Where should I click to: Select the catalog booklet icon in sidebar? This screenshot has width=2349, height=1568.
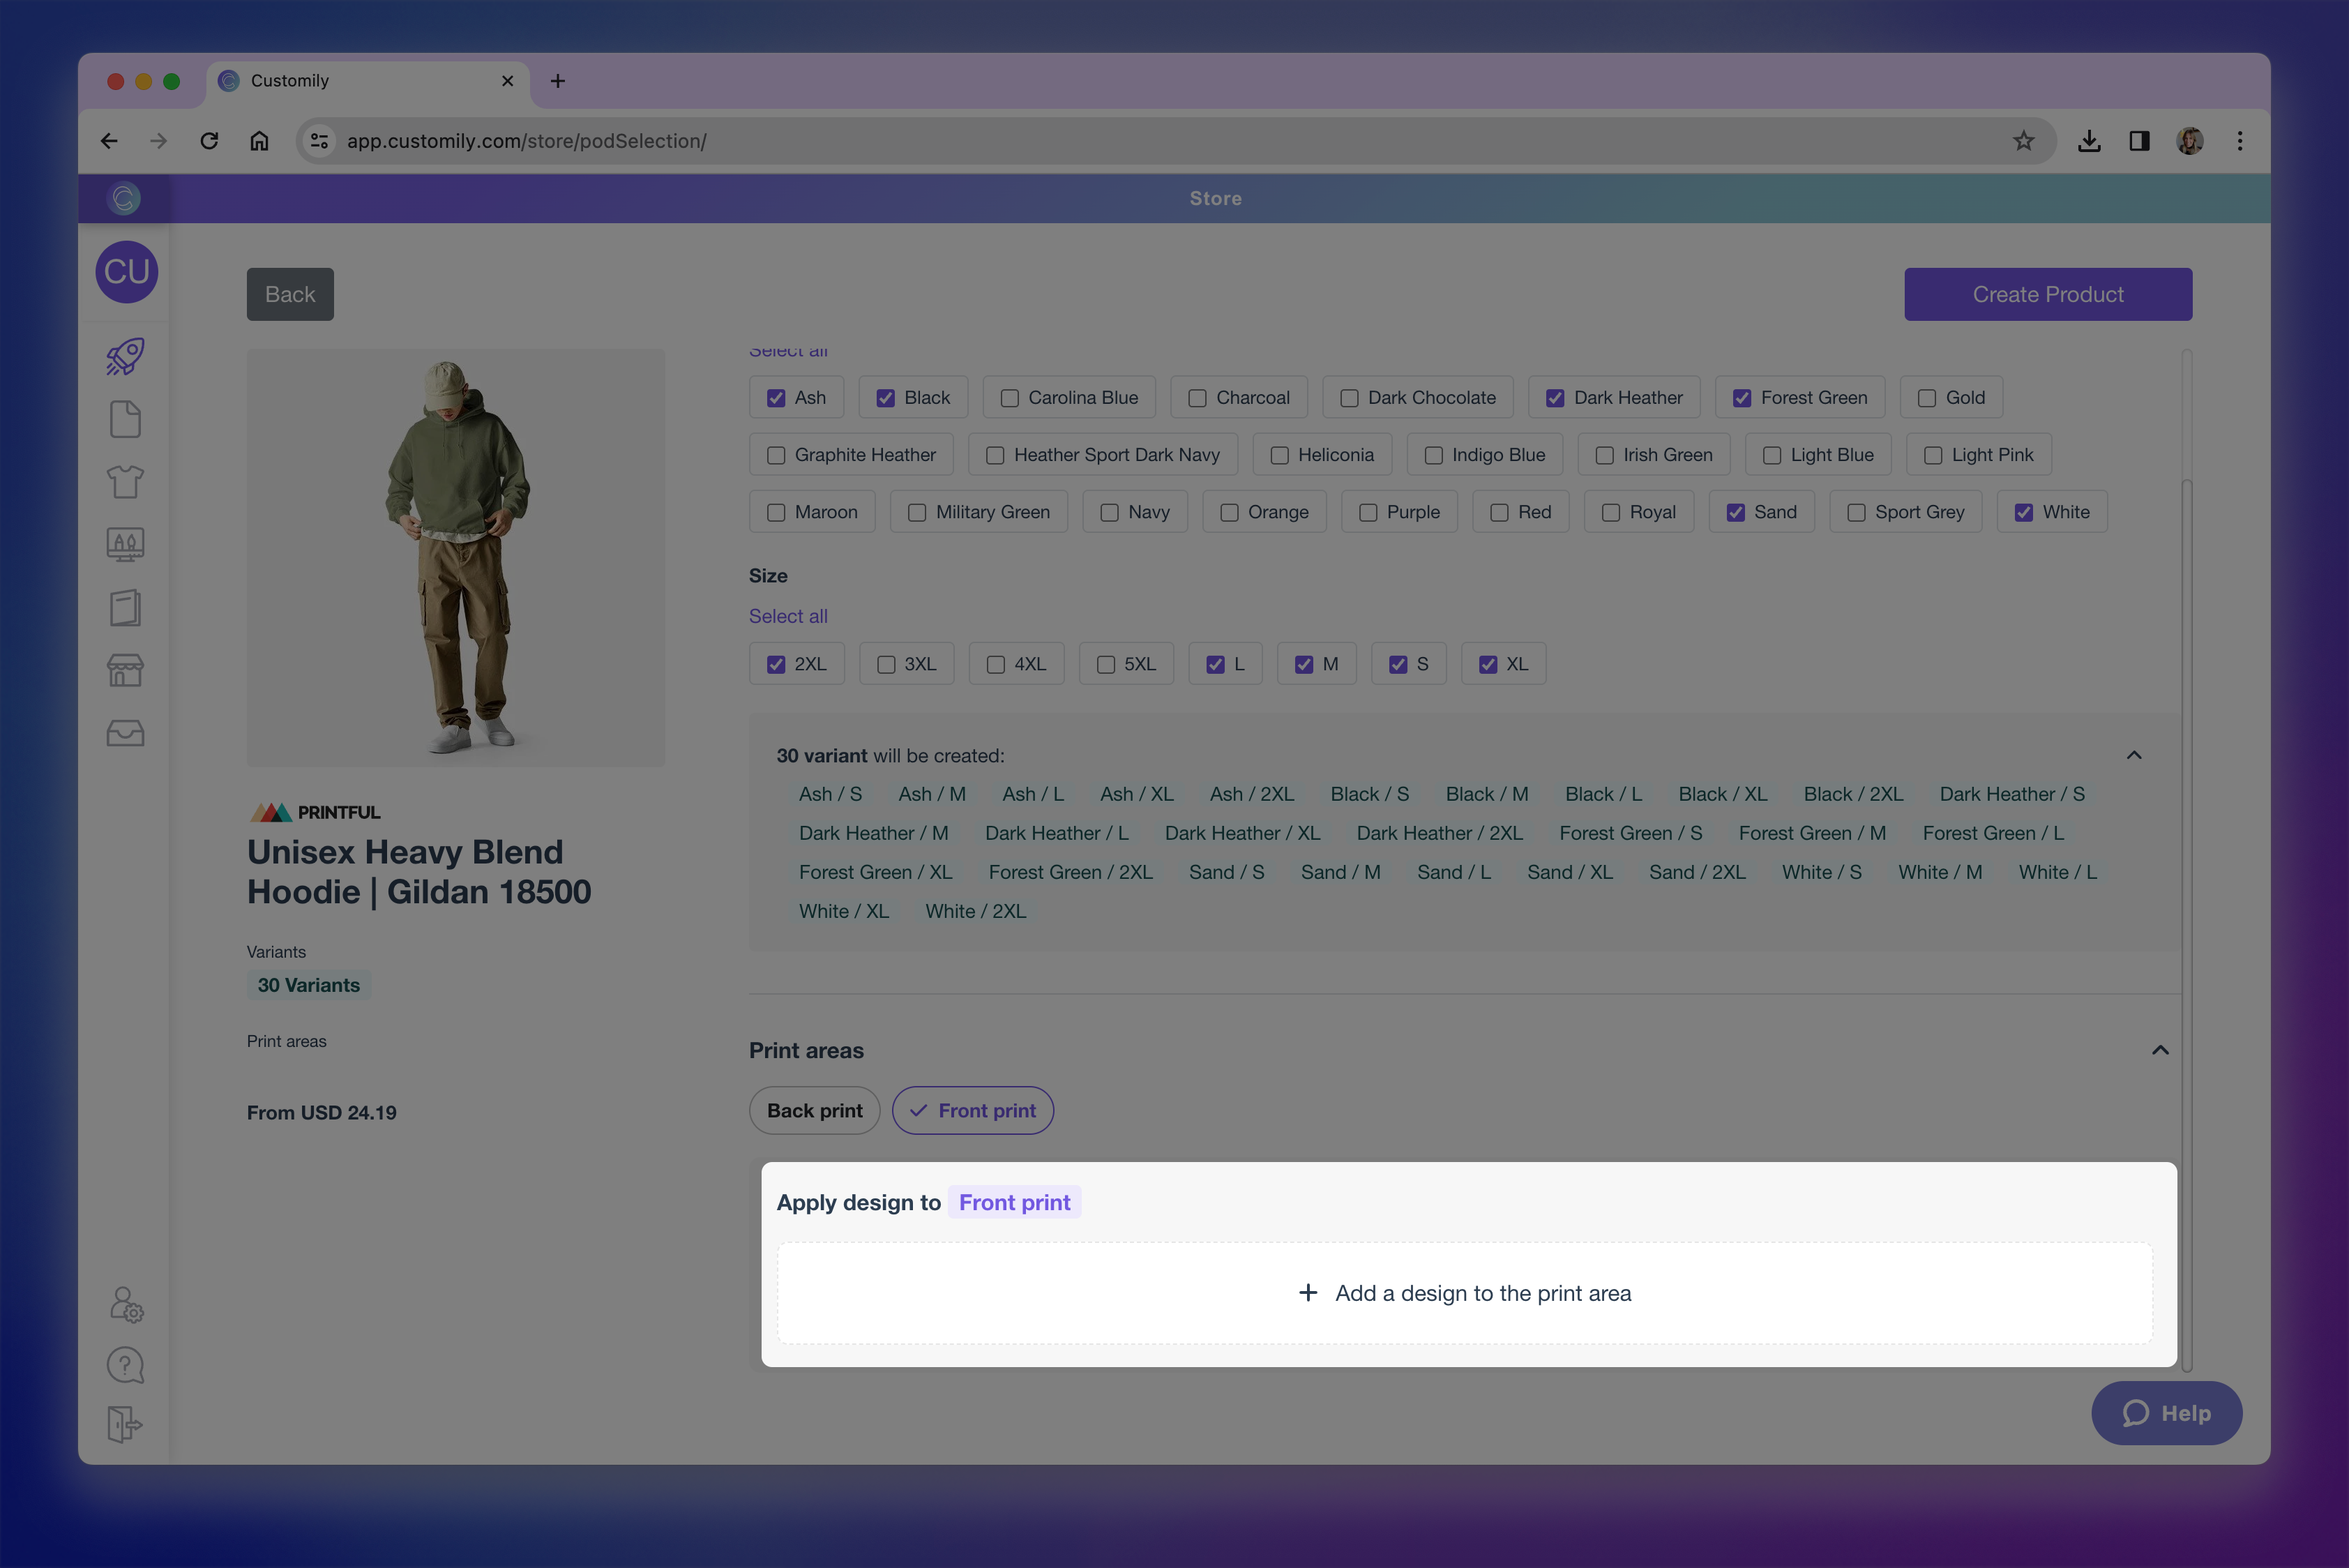coord(124,607)
